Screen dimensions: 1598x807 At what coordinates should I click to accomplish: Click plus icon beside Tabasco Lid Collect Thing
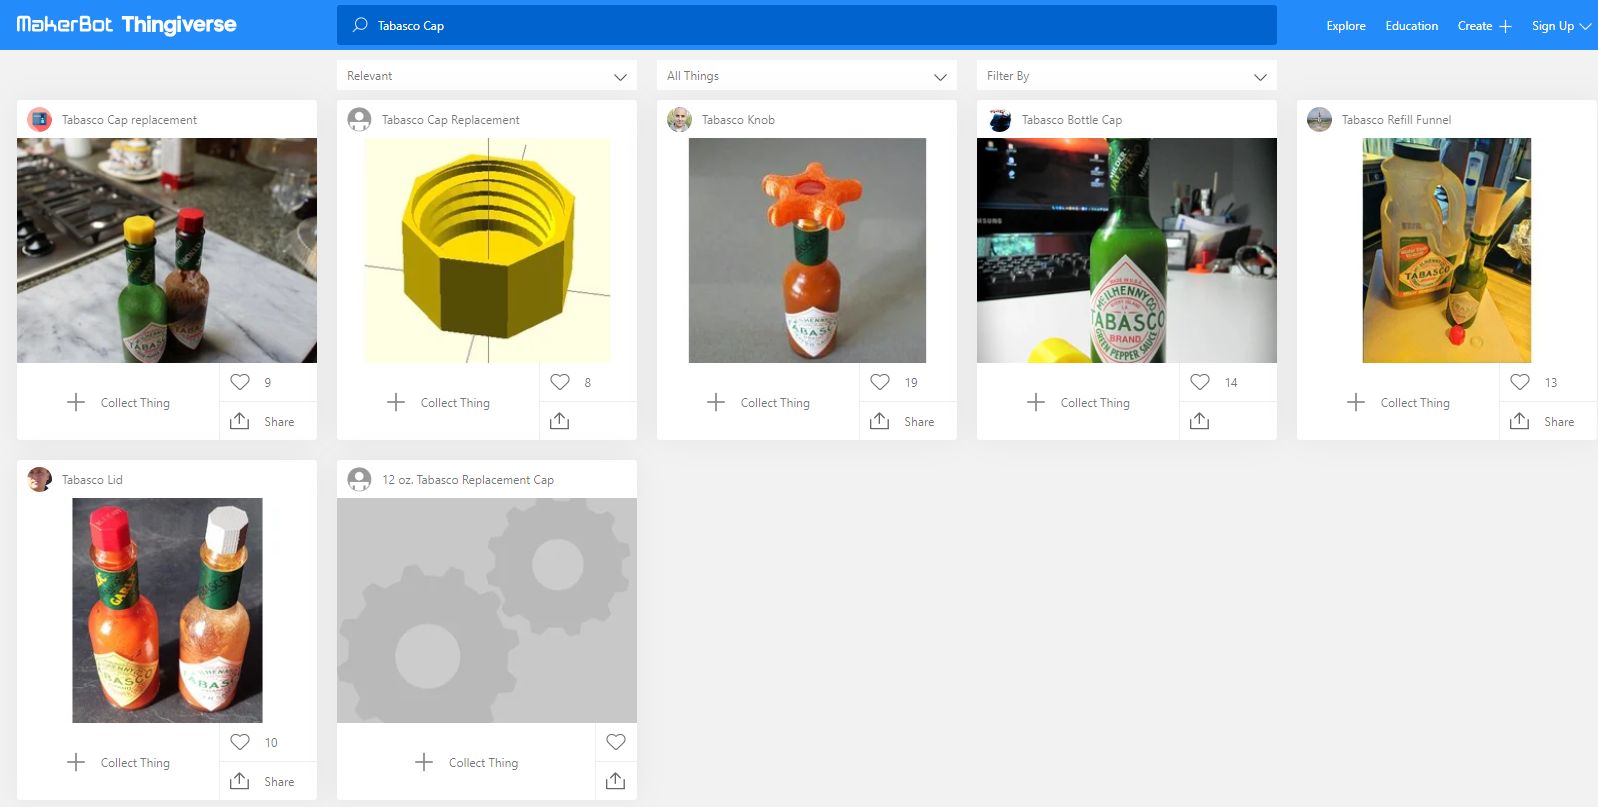pyautogui.click(x=76, y=762)
